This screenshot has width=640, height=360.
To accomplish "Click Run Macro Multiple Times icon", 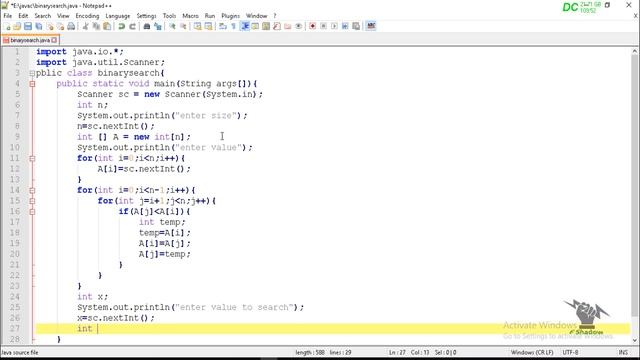I will pos(345,27).
